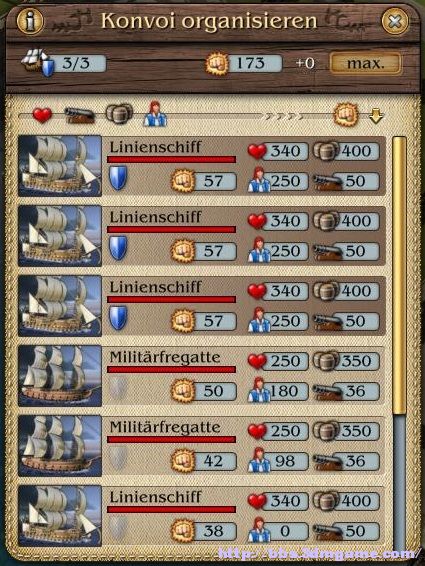Image resolution: width=425 pixels, height=566 pixels.
Task: Sort ships by the sailor crew icon
Action: [155, 114]
